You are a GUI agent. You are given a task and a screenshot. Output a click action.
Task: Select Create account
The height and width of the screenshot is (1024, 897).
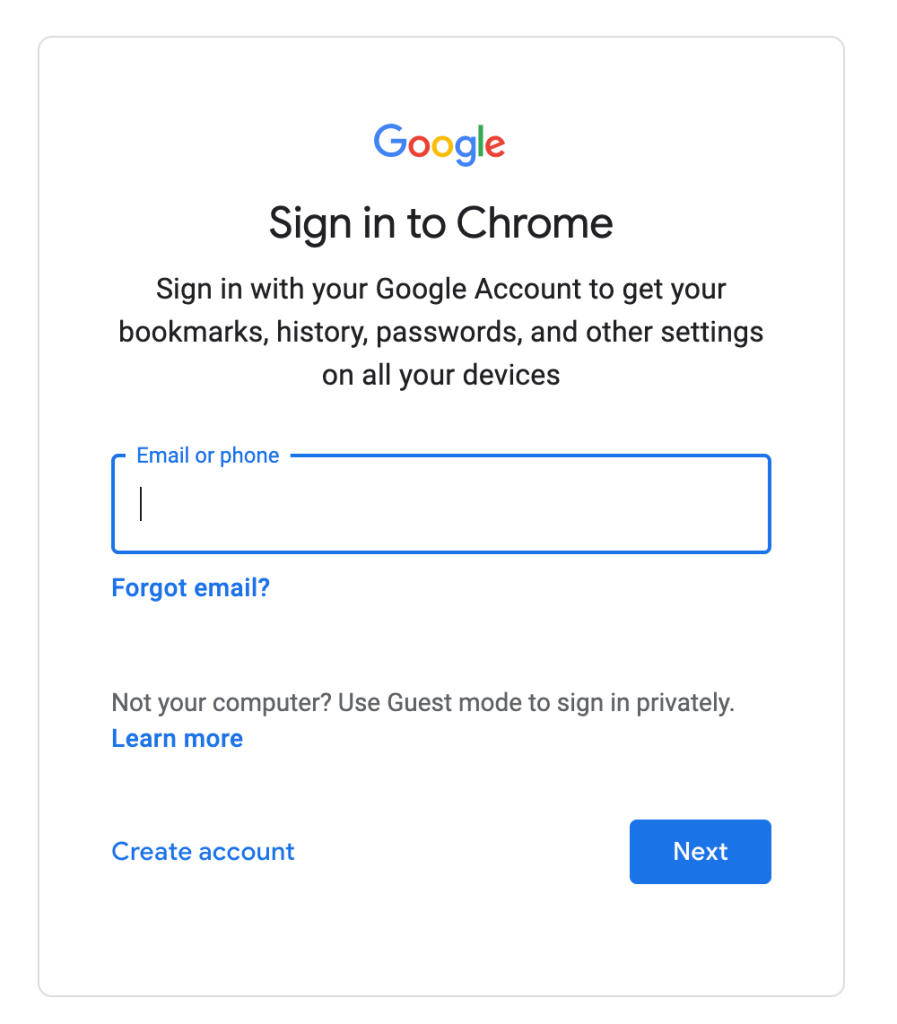[203, 852]
